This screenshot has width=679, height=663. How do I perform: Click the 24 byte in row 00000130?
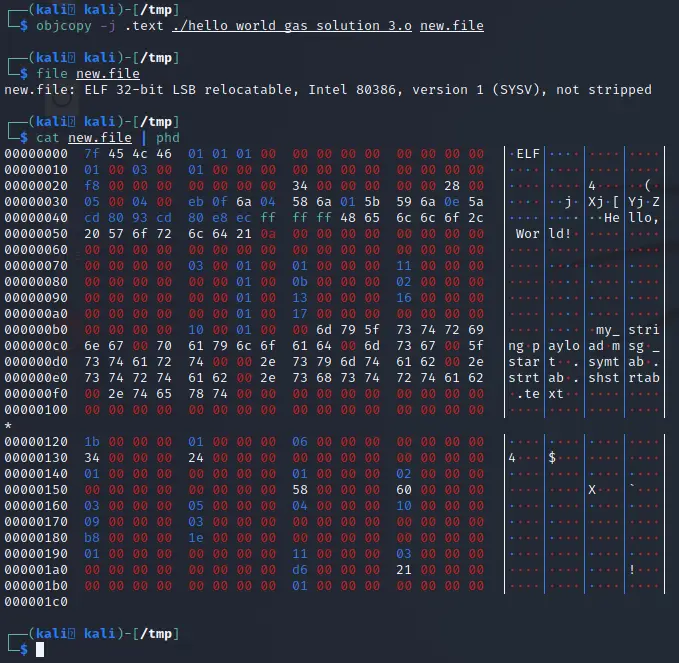click(196, 458)
